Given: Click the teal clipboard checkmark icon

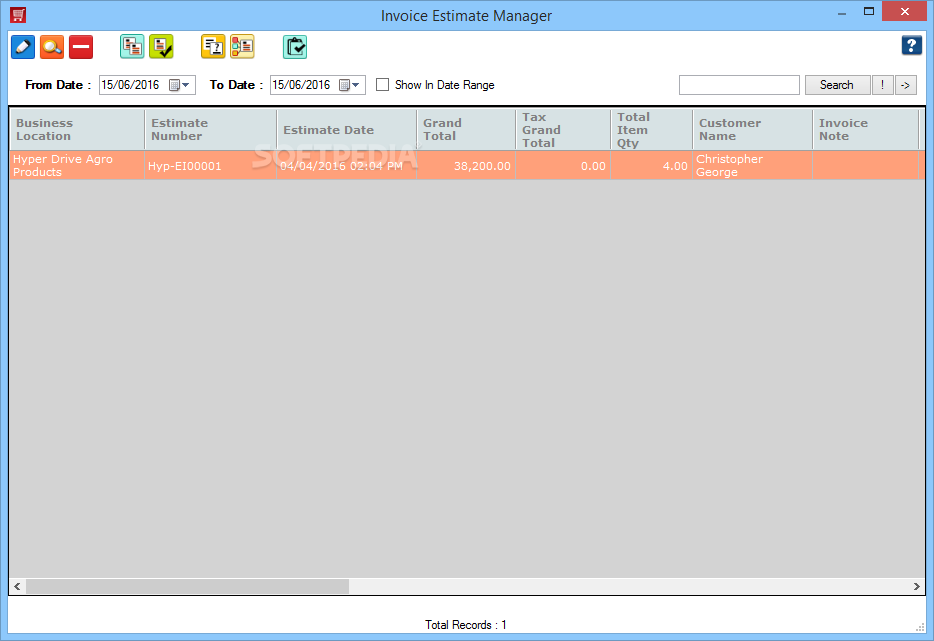Looking at the screenshot, I should (x=295, y=46).
